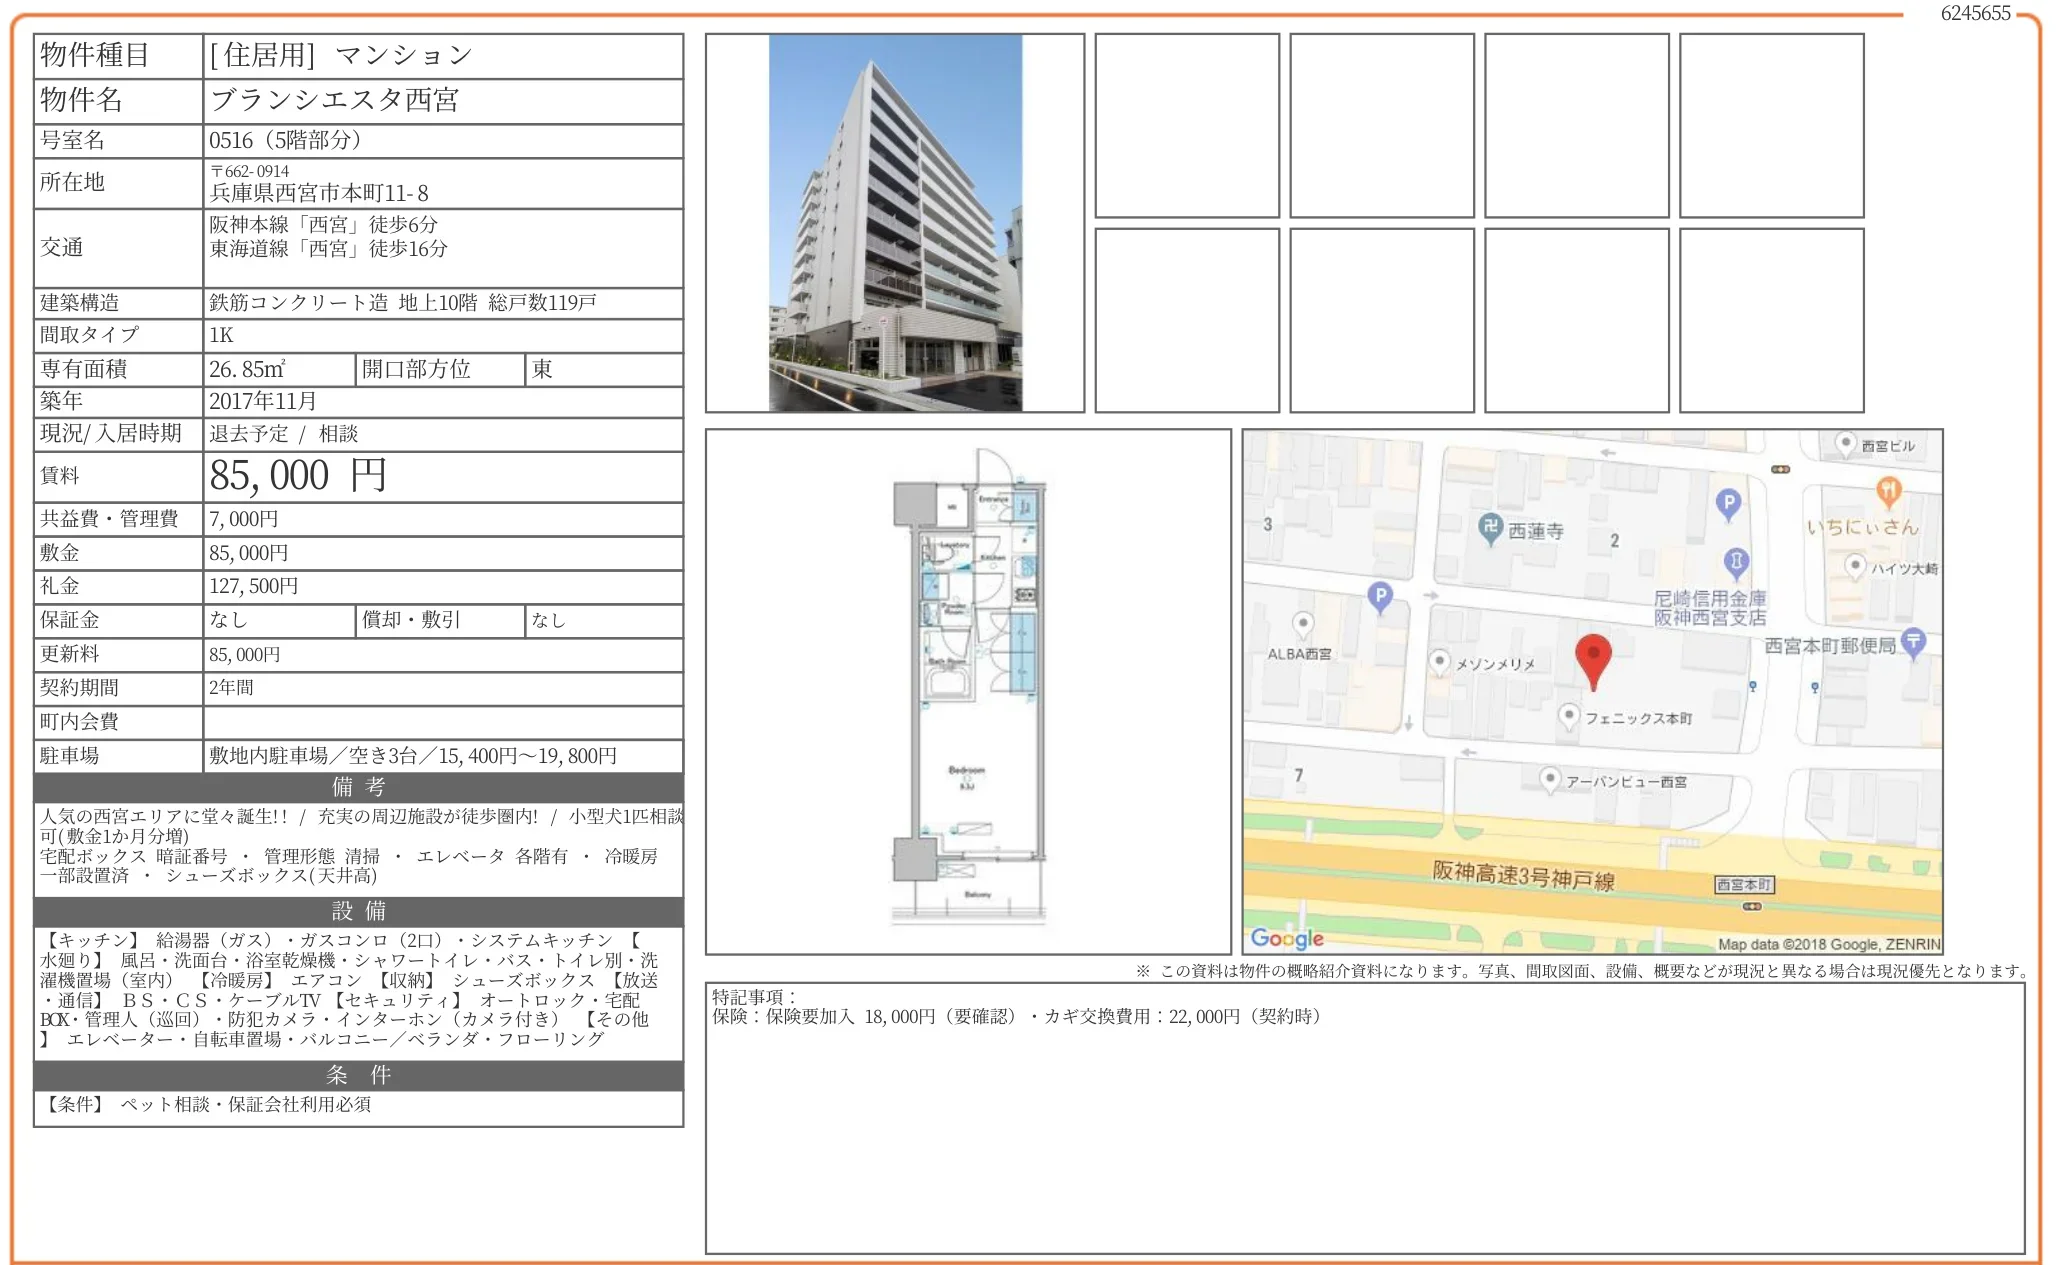Viewport: 2056px width, 1265px height.
Task: Click the 西宮ビル place marker
Action: pos(1845,443)
